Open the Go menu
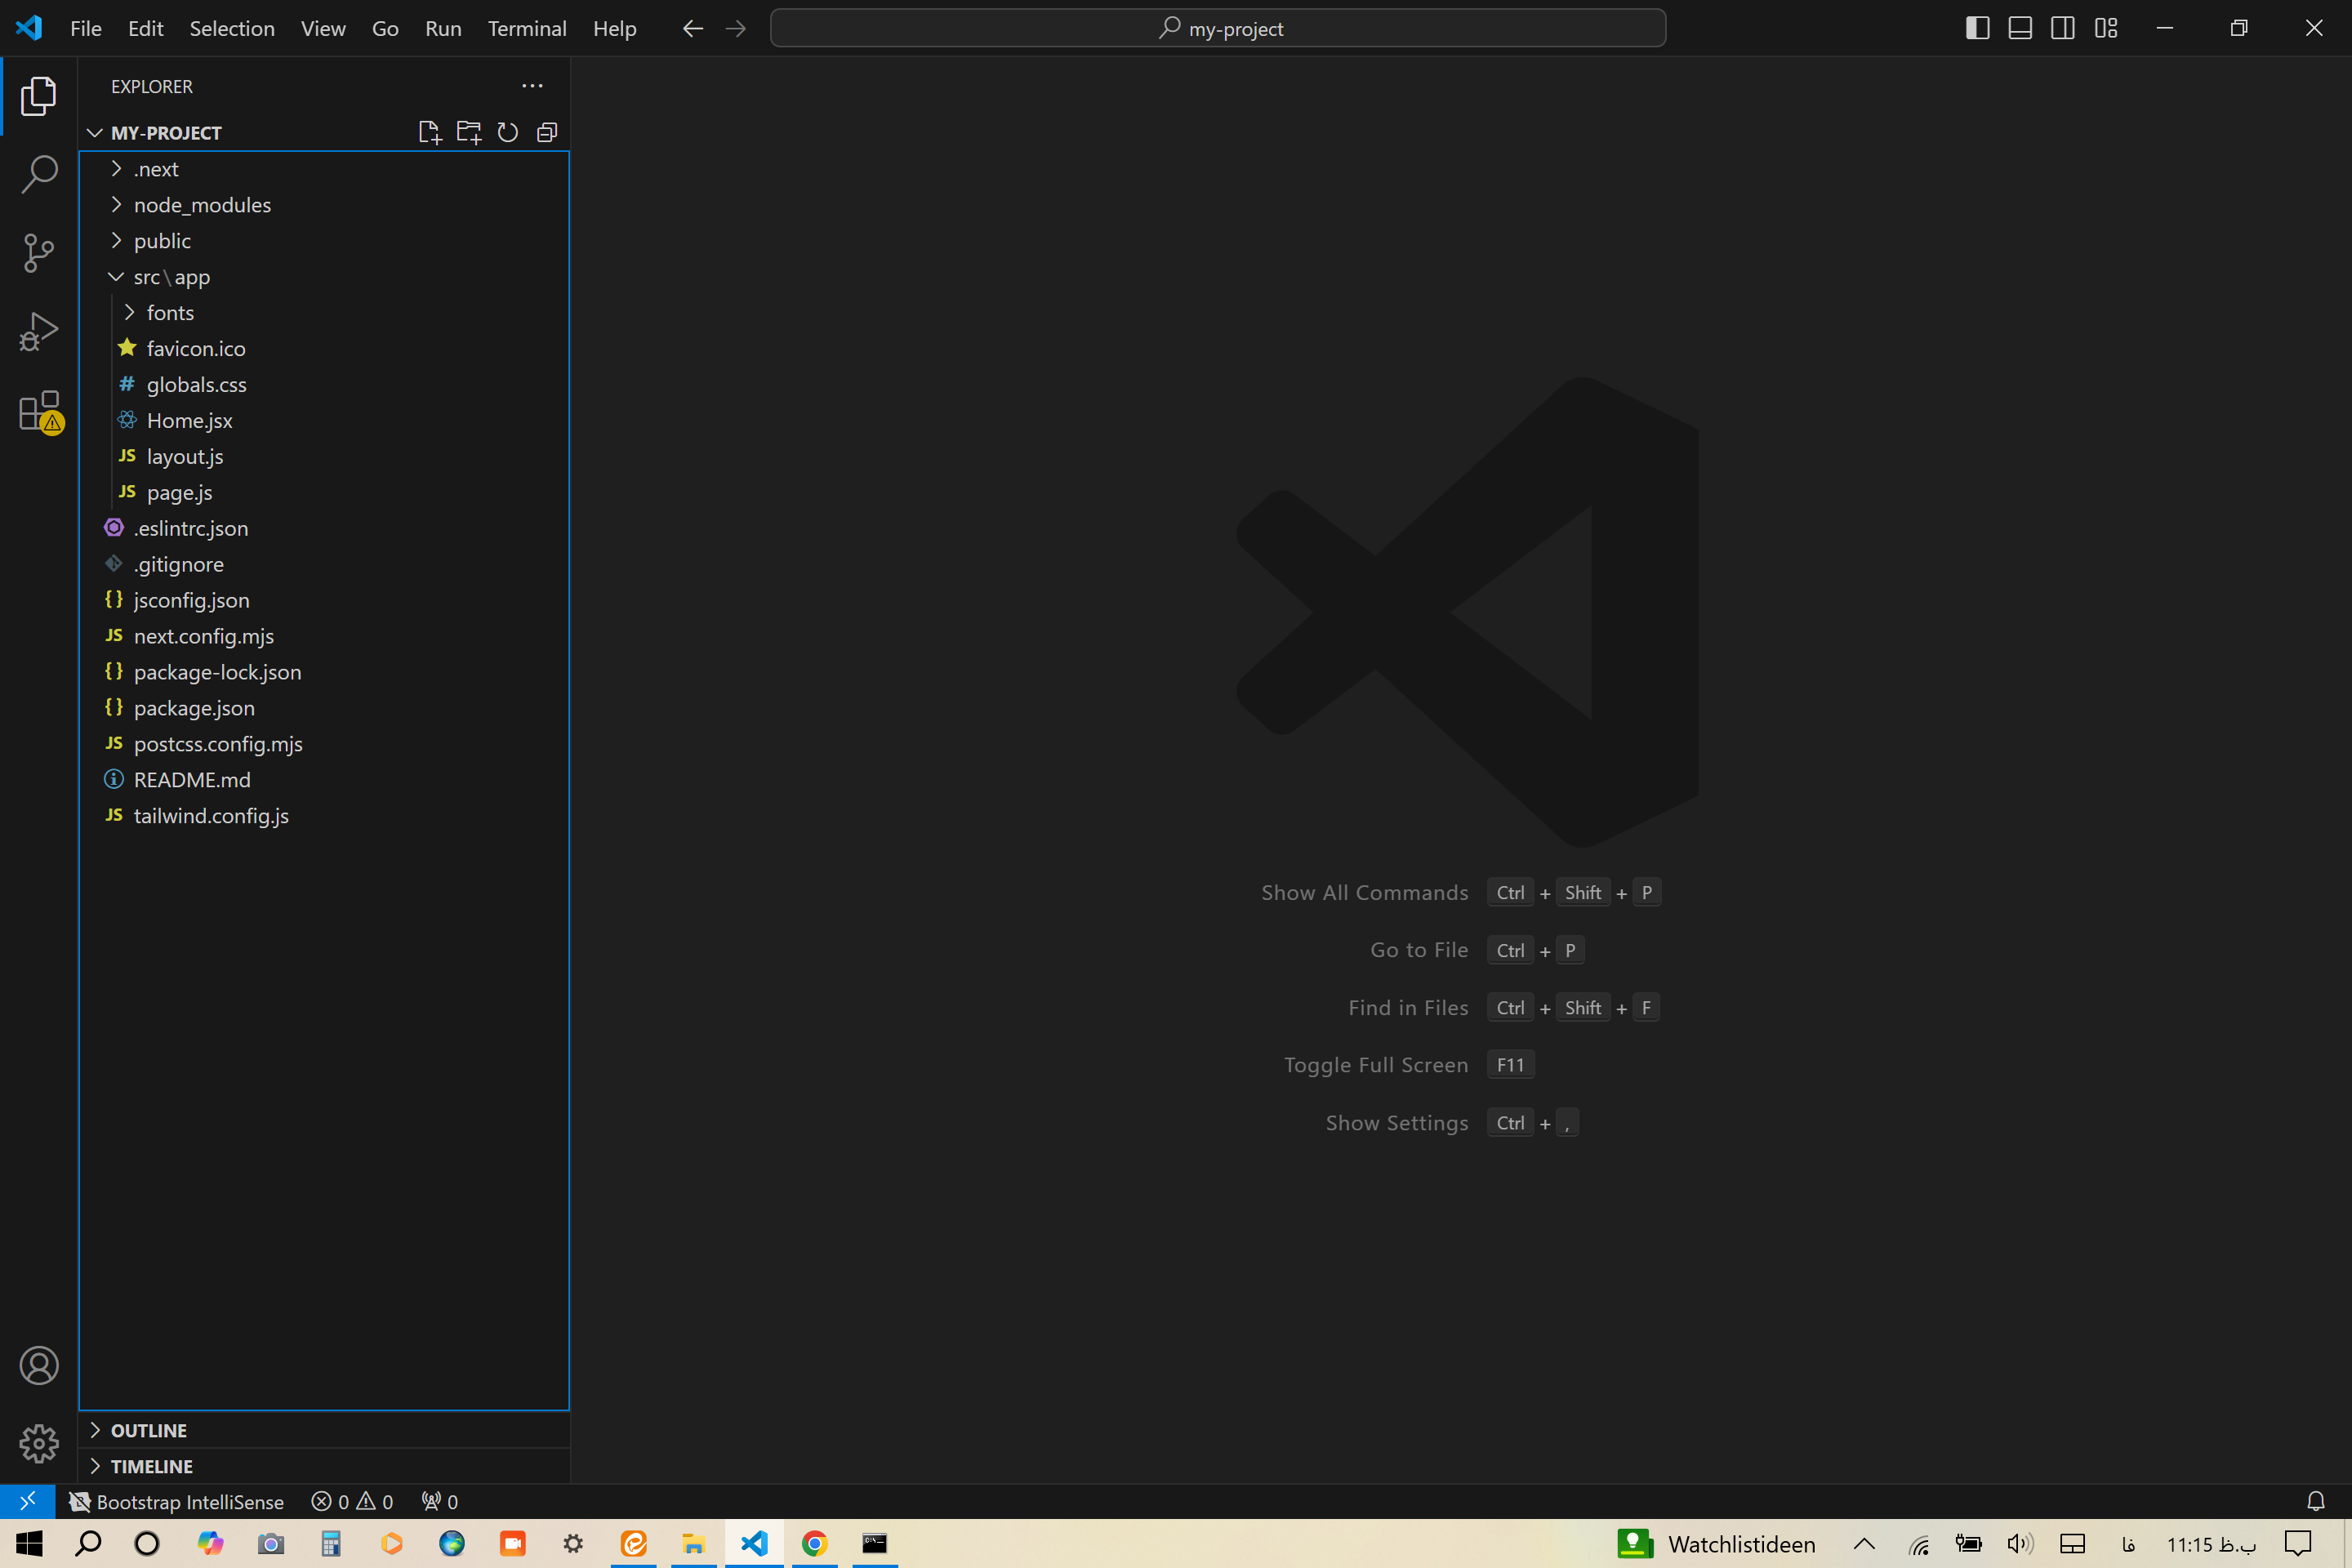 (x=385, y=28)
